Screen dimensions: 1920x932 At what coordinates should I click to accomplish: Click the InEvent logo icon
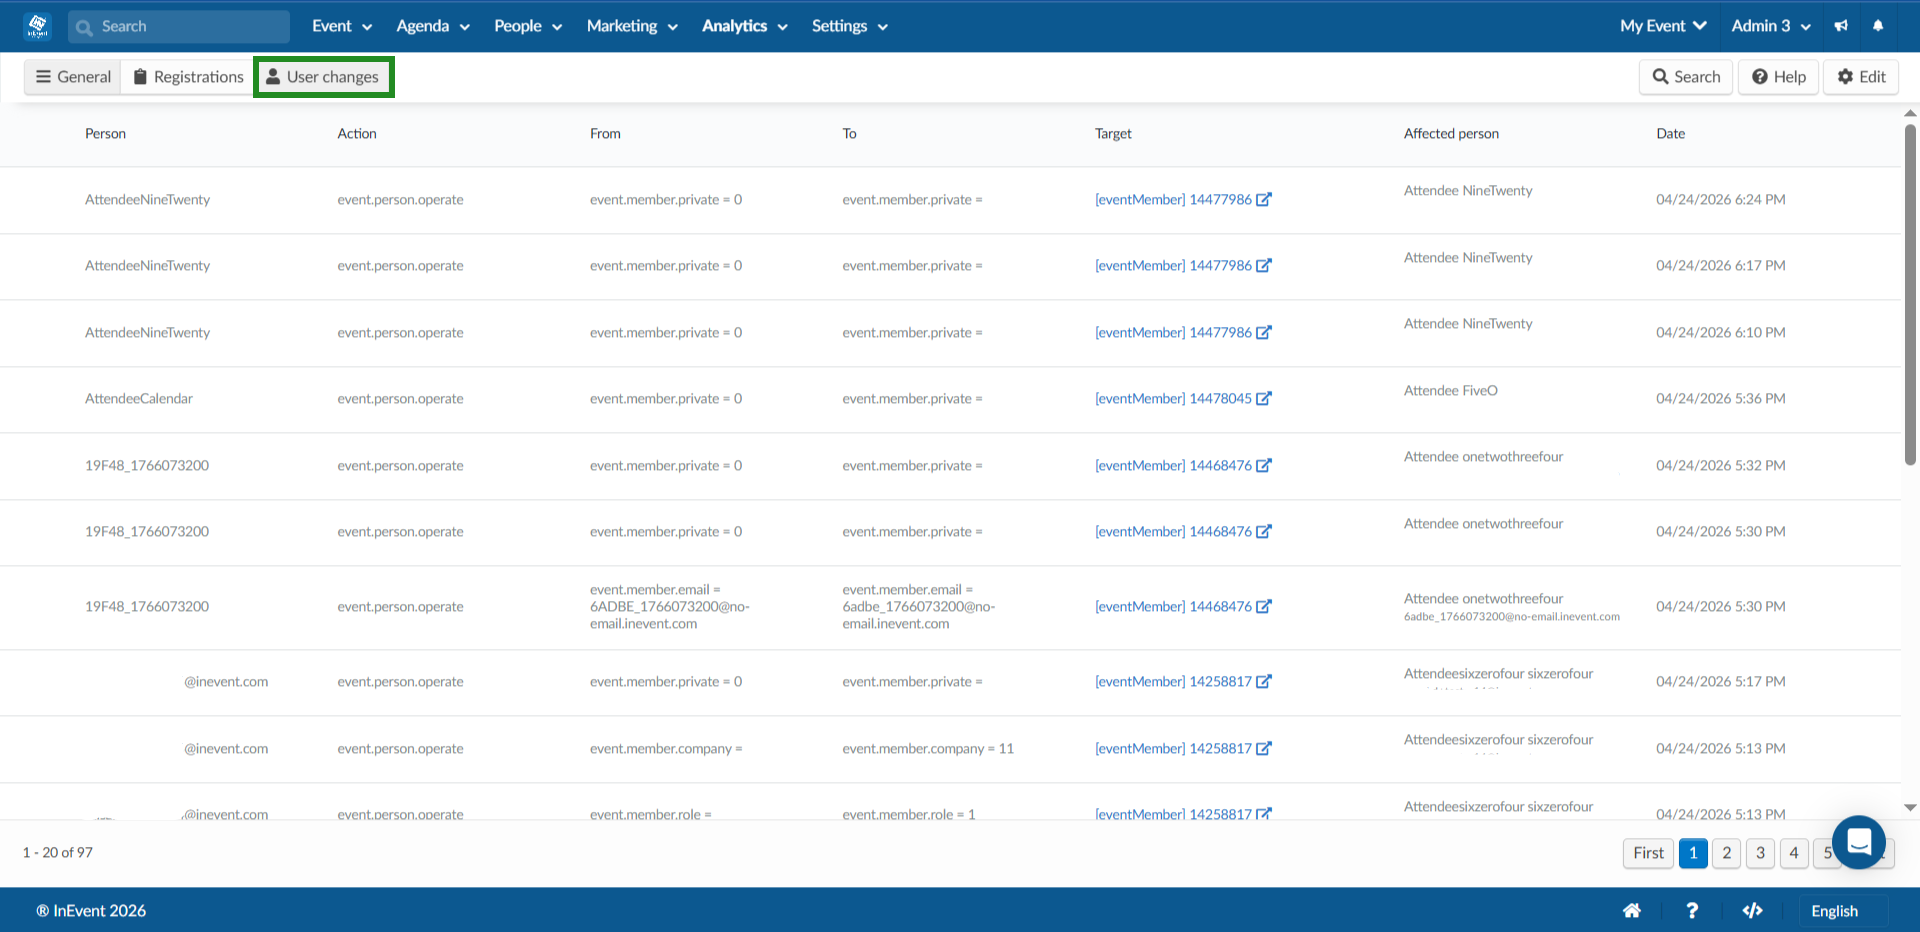pyautogui.click(x=38, y=26)
